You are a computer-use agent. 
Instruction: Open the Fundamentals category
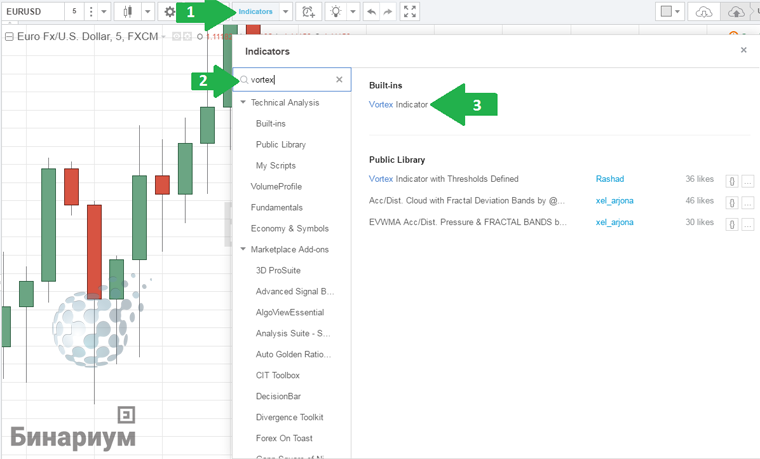(x=276, y=207)
